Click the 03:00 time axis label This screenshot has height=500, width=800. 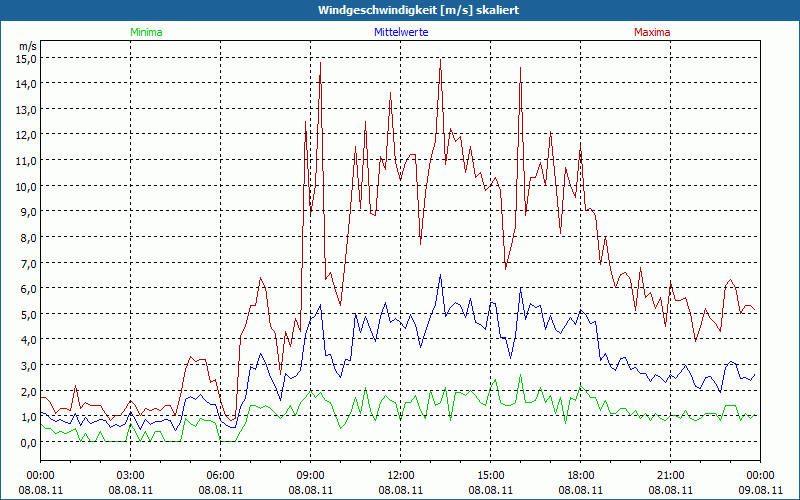coord(131,476)
